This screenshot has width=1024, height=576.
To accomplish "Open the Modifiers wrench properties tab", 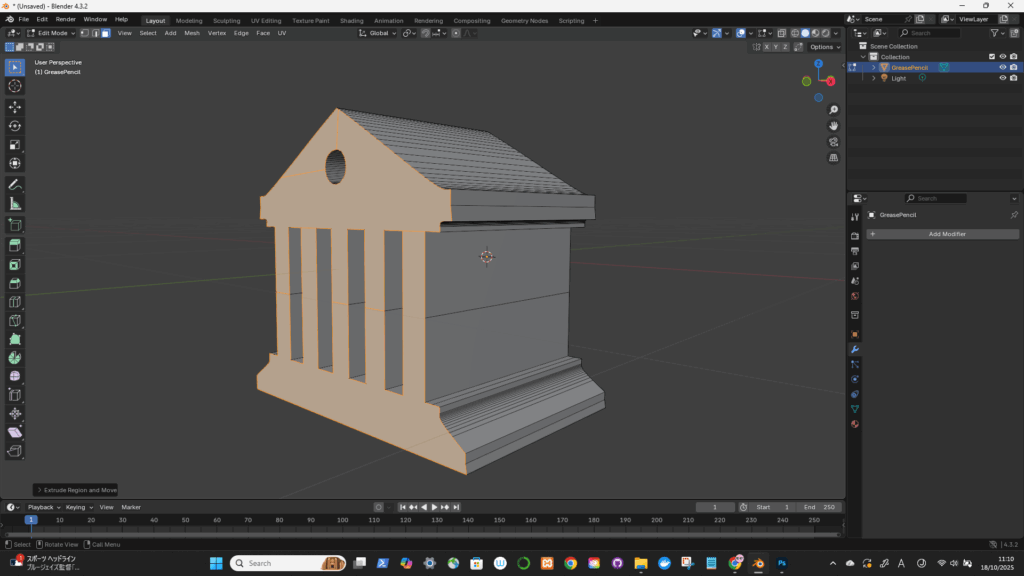I will click(x=855, y=349).
